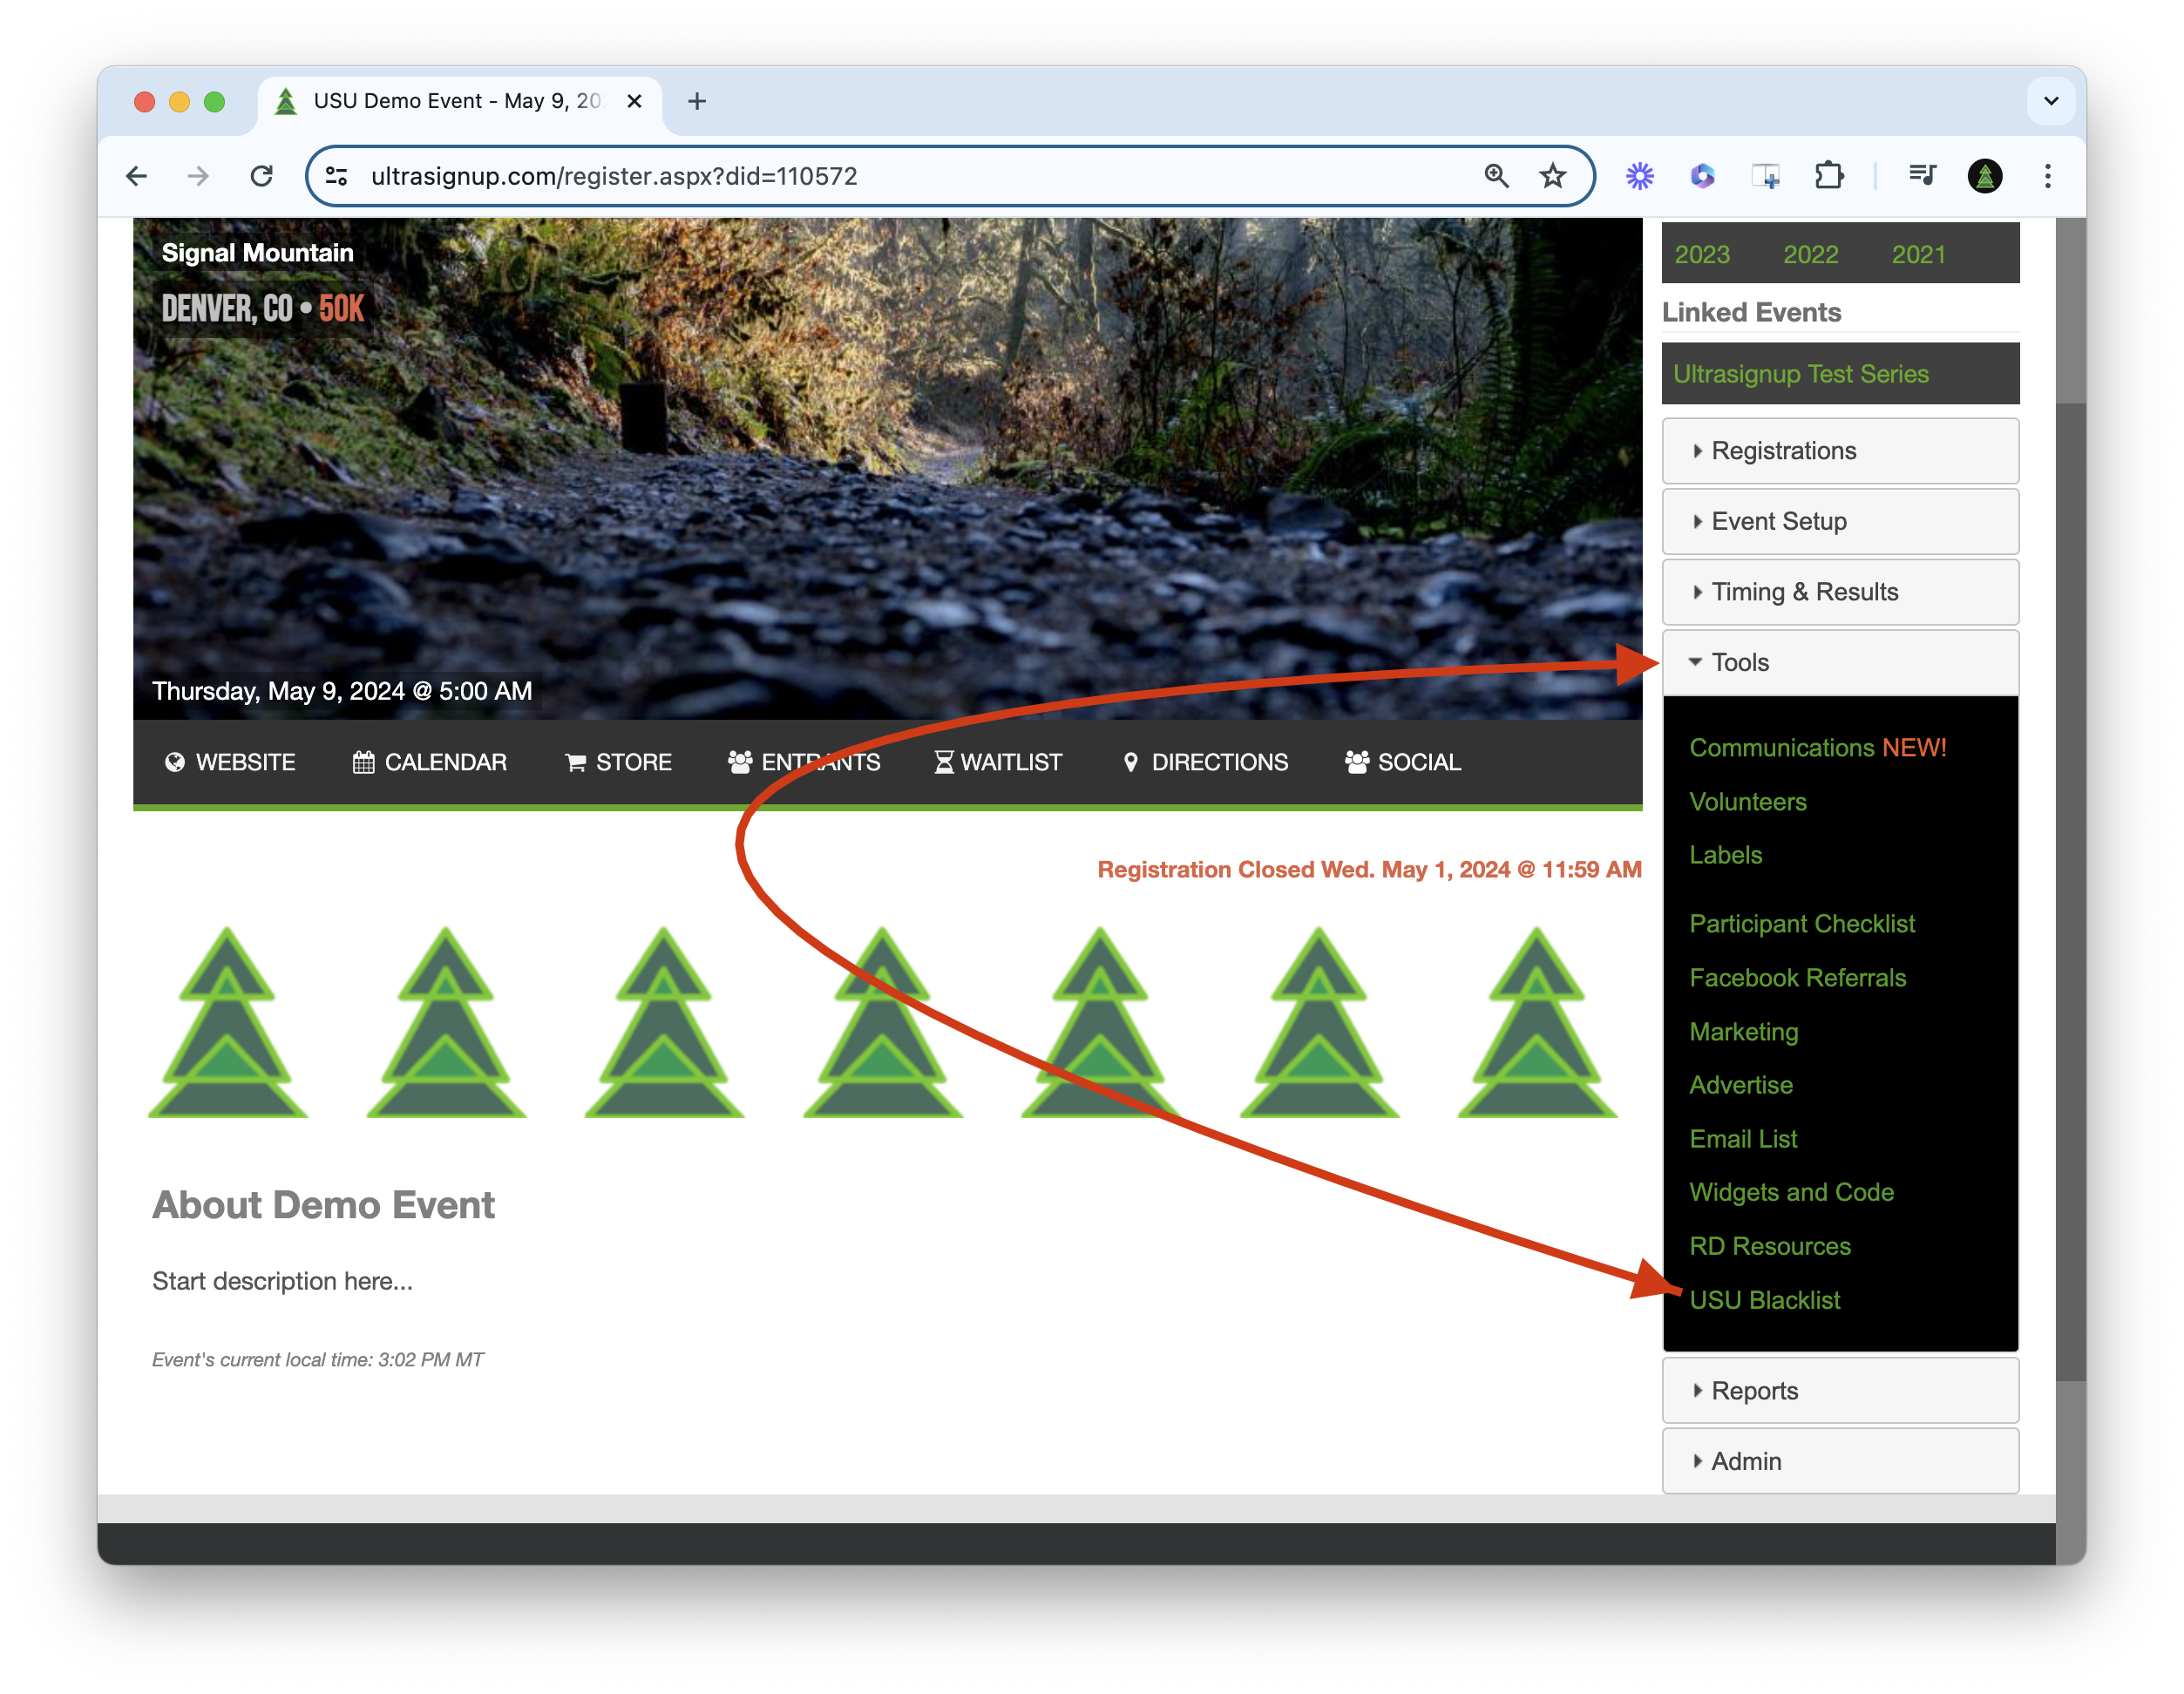Viewport: 2184px width, 1694px height.
Task: Open the user profile avatar icon
Action: (x=1984, y=177)
